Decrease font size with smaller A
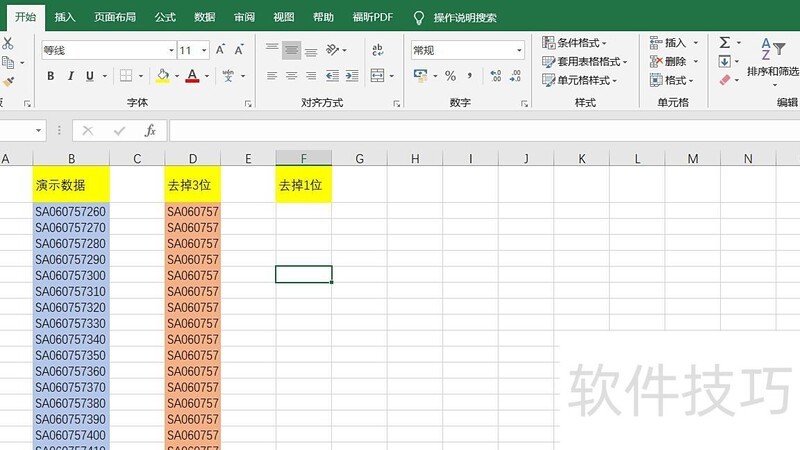This screenshot has height=450, width=800. pyautogui.click(x=239, y=49)
